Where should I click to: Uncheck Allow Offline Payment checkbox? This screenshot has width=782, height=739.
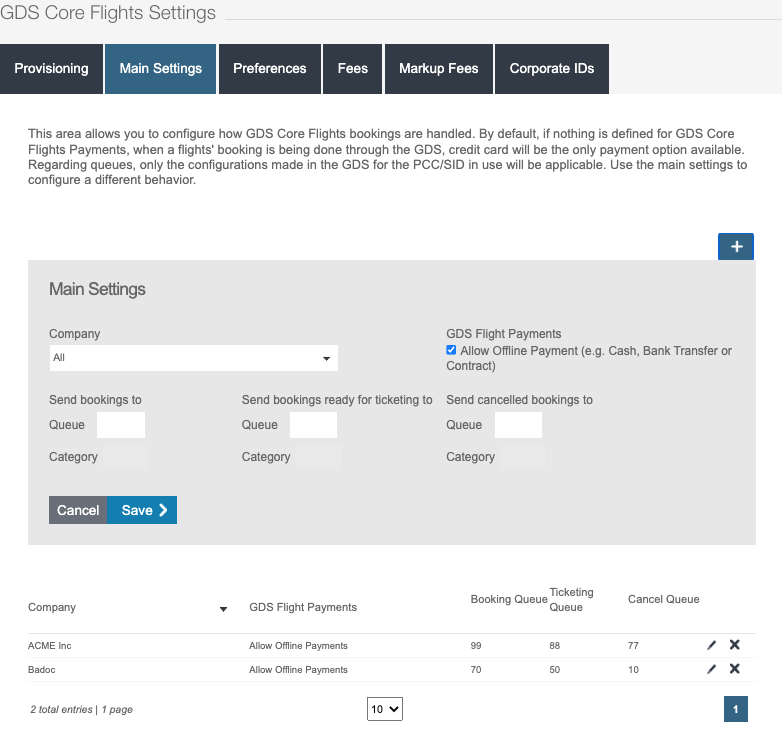(452, 351)
